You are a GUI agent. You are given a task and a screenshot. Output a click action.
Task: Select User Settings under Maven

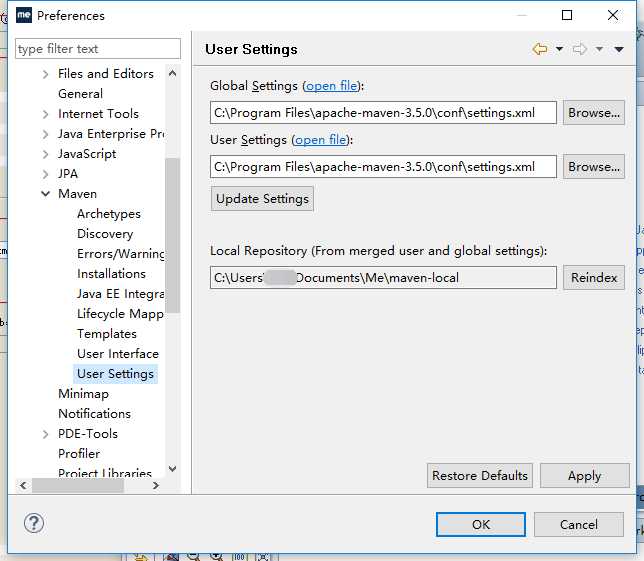click(115, 374)
